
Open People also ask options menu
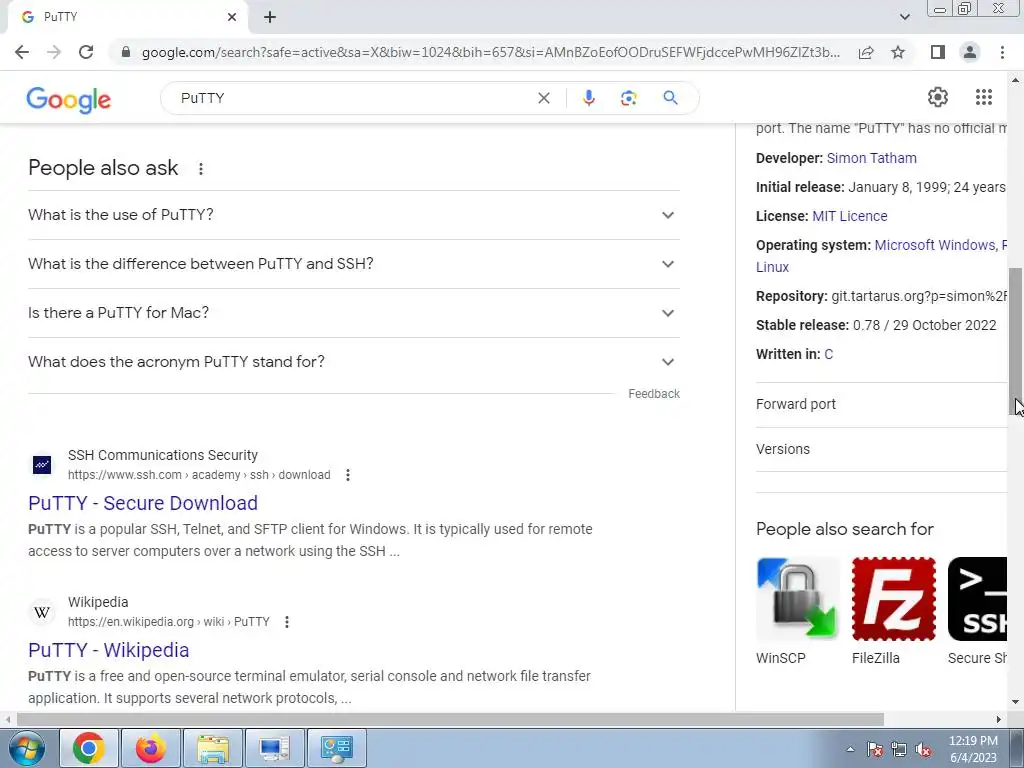201,169
